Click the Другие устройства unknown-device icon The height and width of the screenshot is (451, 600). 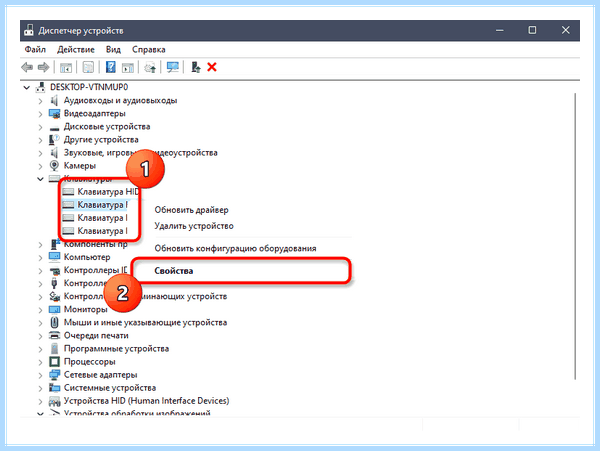click(x=54, y=140)
